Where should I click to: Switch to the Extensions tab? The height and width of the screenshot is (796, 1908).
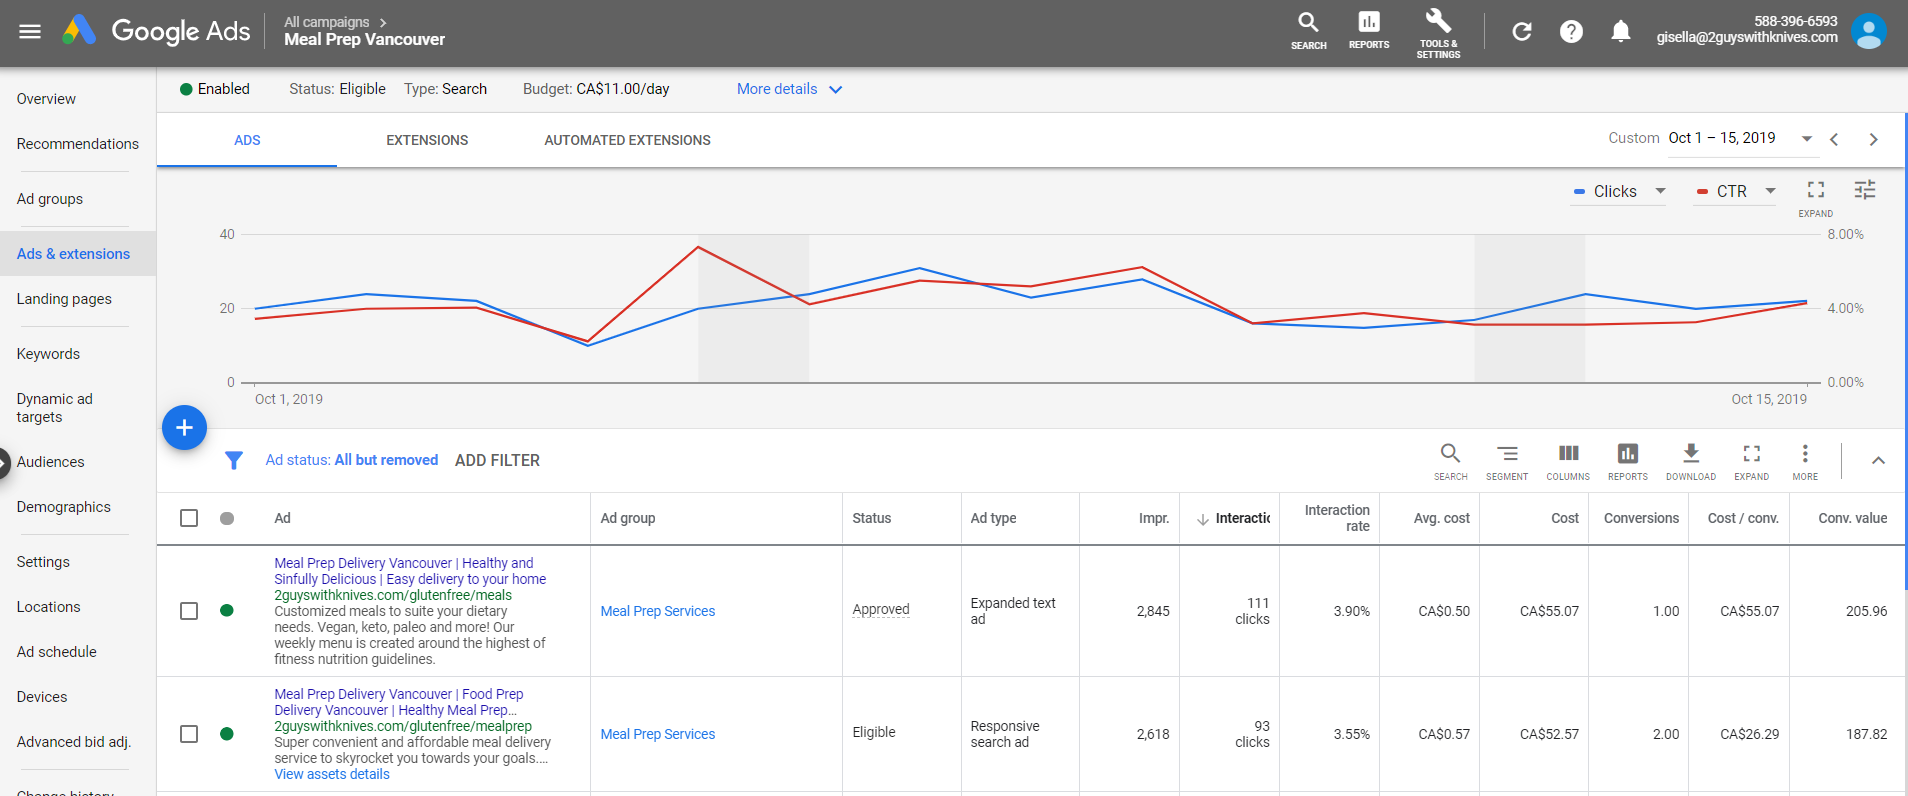[x=427, y=140]
